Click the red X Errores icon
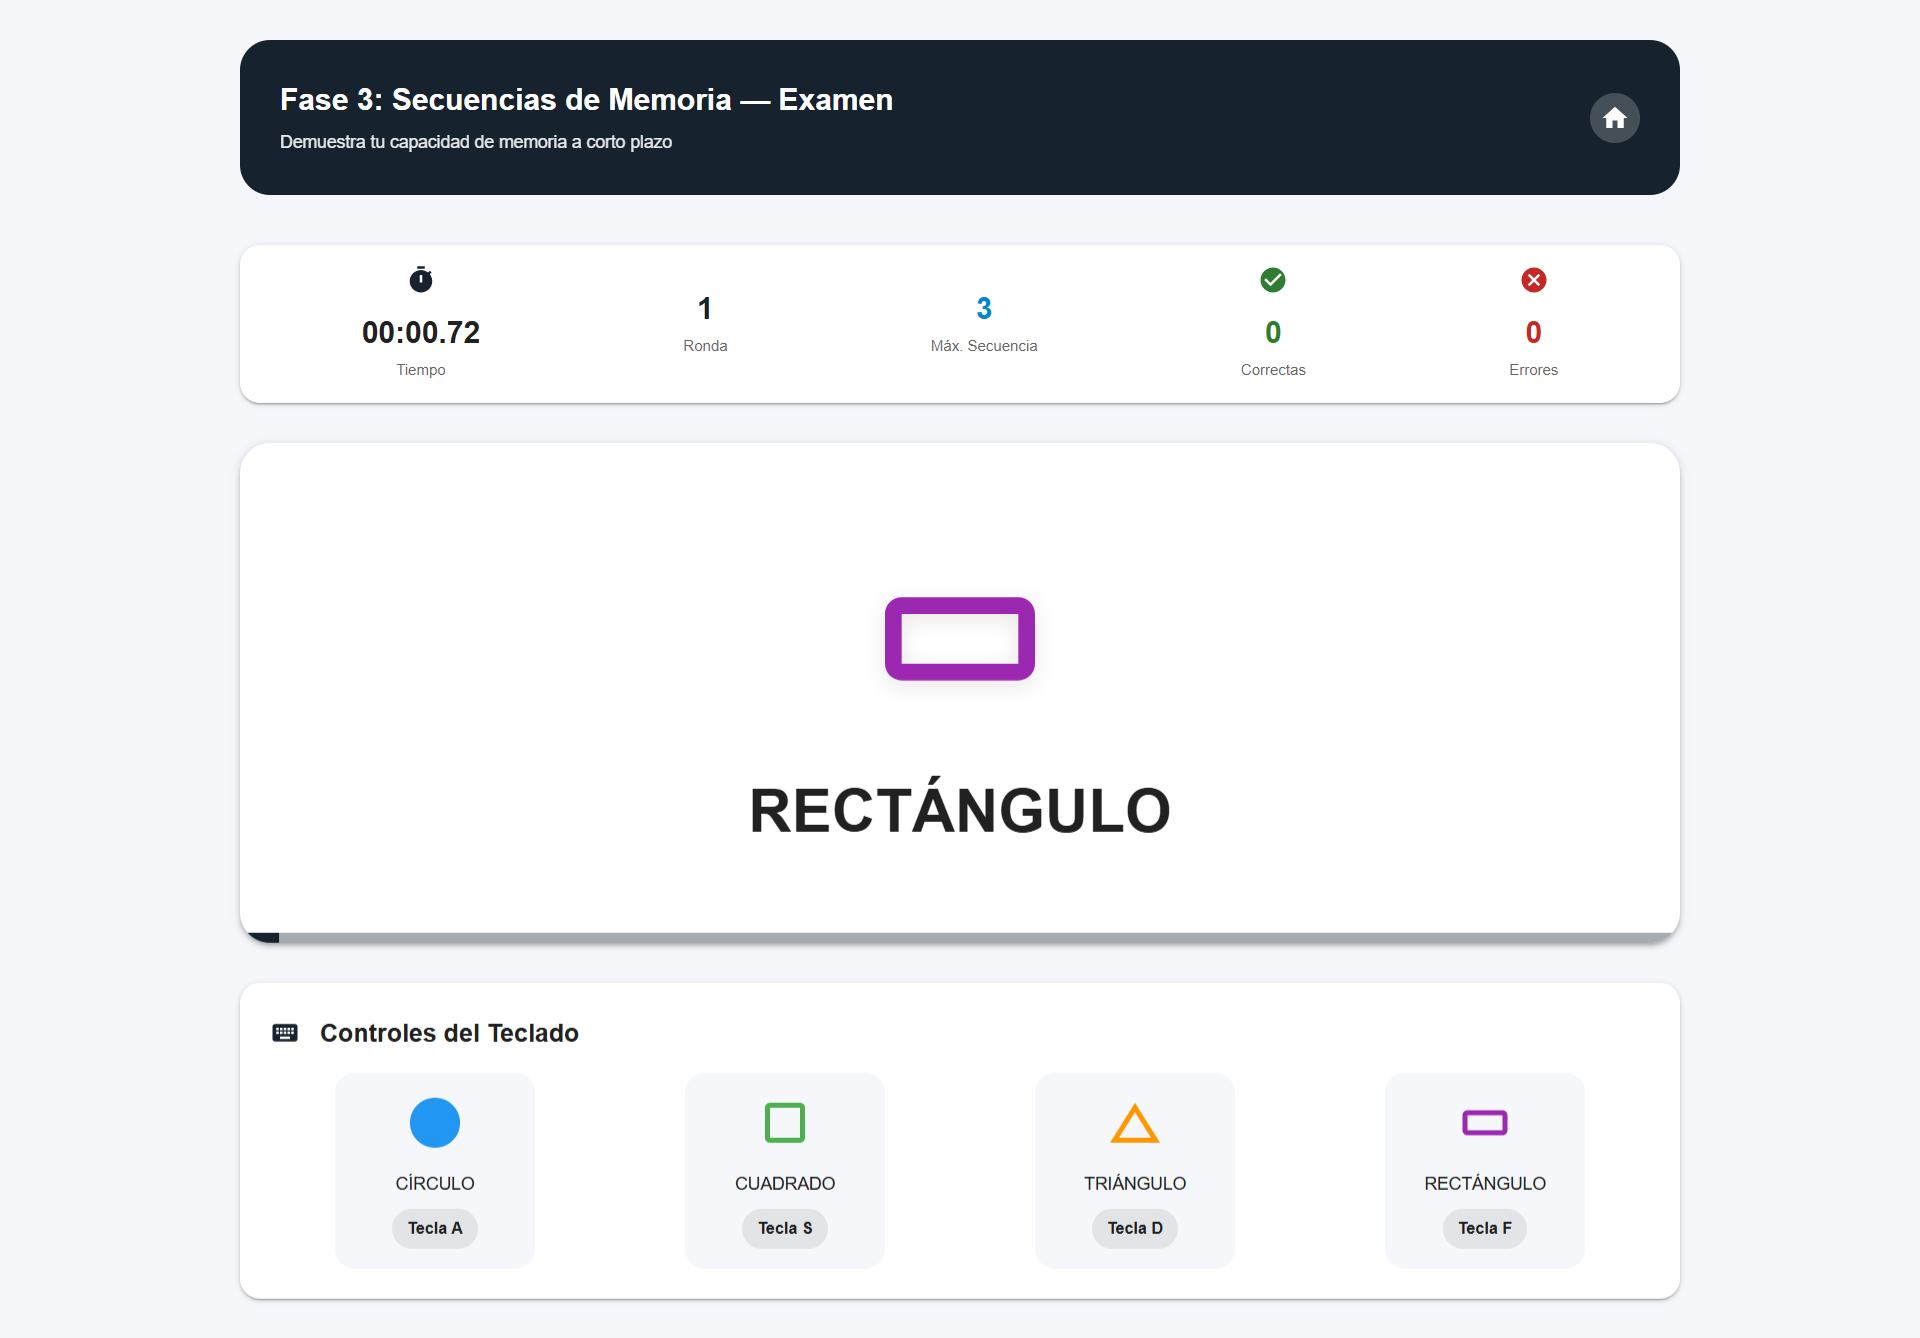This screenshot has height=1338, width=1920. (x=1533, y=280)
